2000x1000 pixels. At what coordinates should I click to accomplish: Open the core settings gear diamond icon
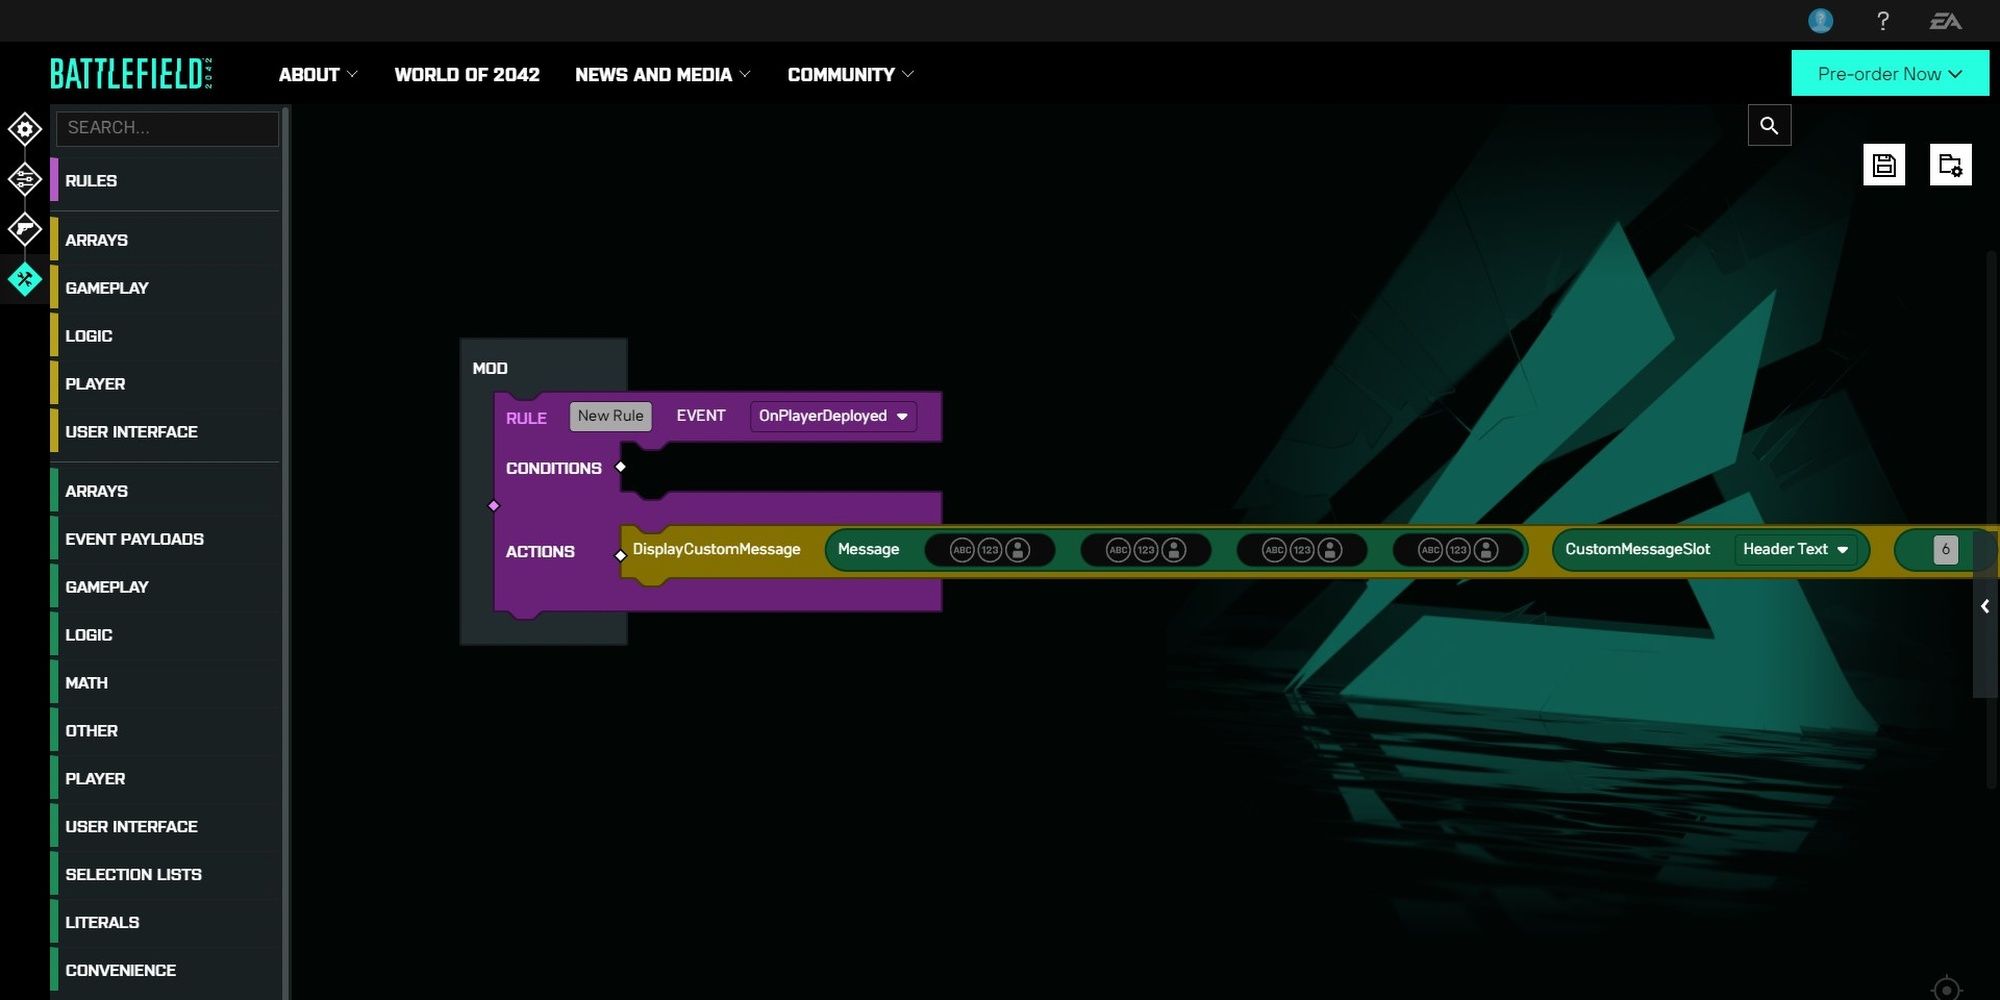point(24,129)
